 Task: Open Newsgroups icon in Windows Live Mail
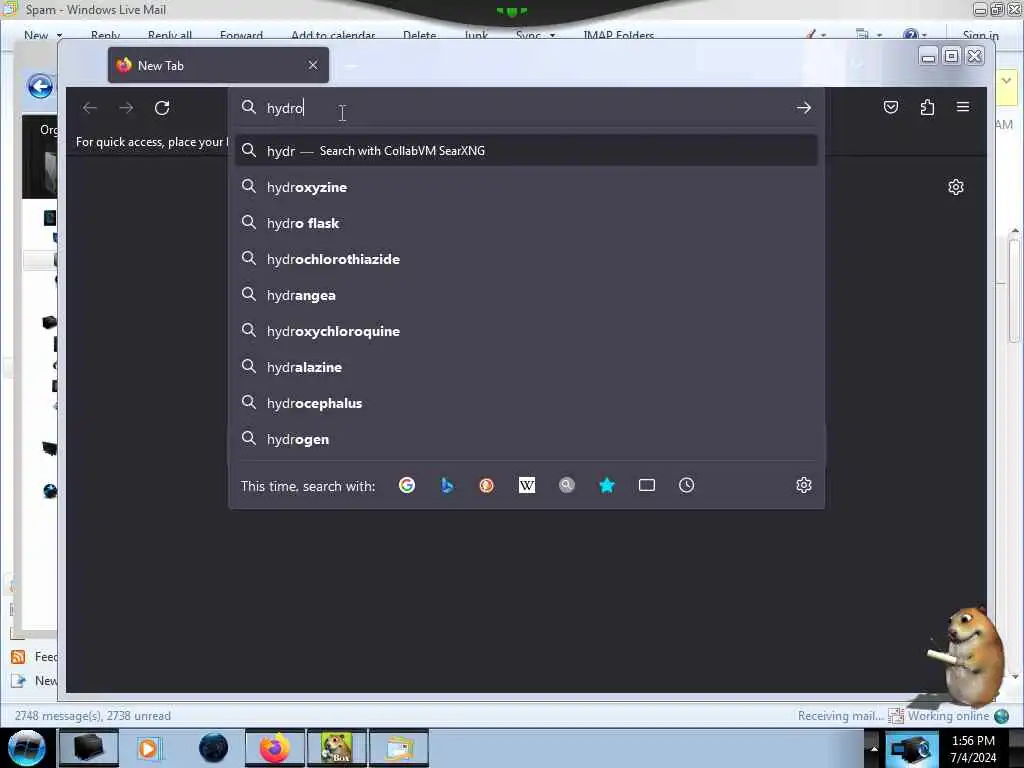click(34, 680)
